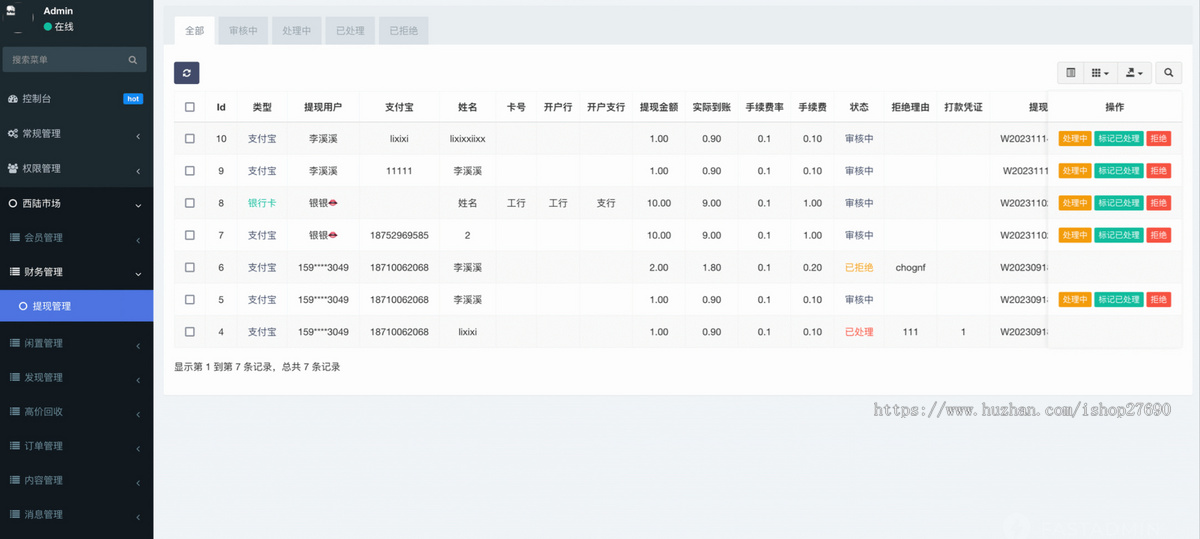Click the 闲置管理 list icon
Viewport: 1200px width, 539px height.
point(15,343)
